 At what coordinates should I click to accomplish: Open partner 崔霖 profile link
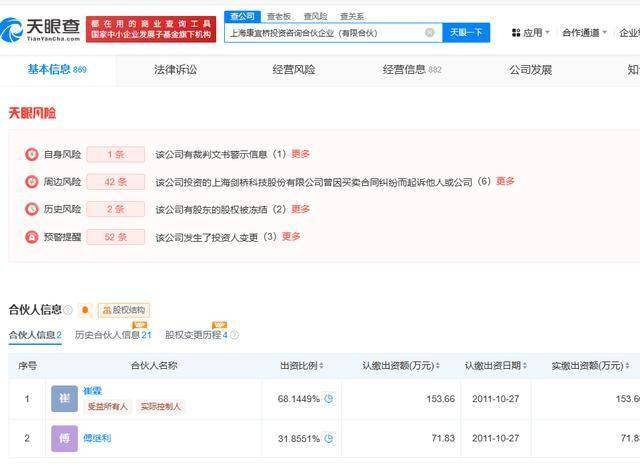pos(92,391)
